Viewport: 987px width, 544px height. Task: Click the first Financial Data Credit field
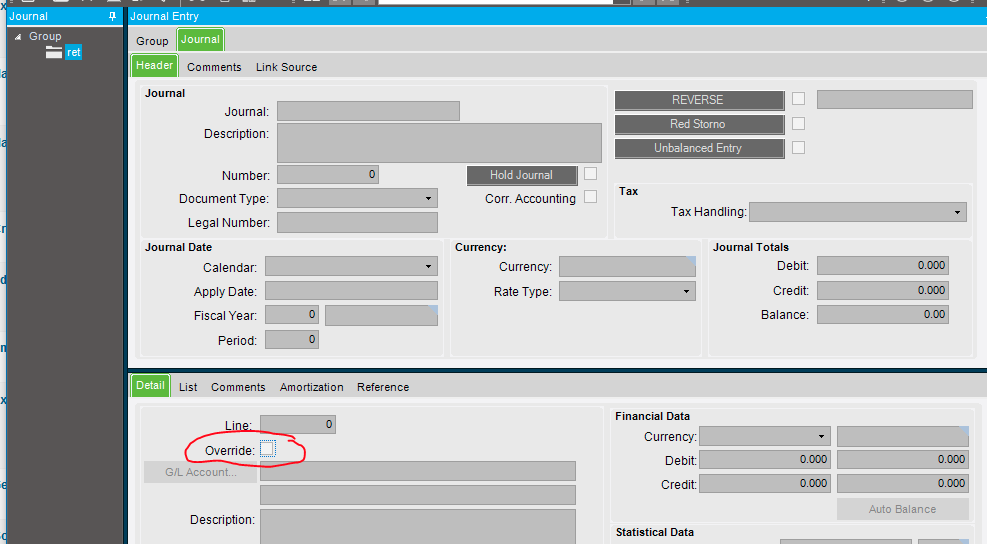pyautogui.click(x=765, y=484)
